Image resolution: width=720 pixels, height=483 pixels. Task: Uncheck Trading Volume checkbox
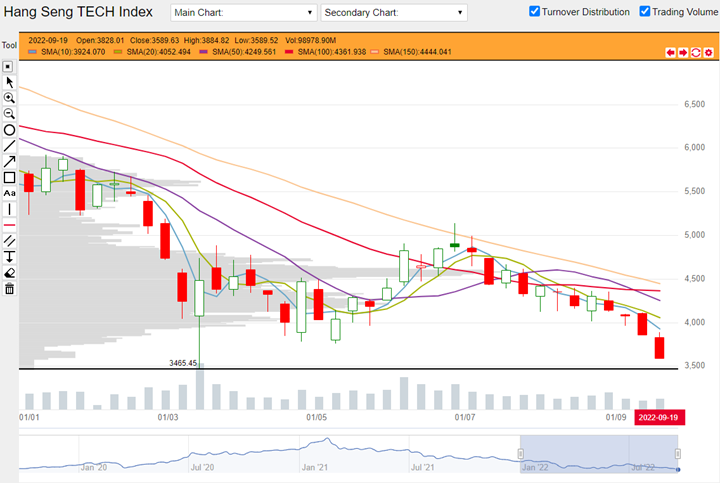tap(645, 11)
